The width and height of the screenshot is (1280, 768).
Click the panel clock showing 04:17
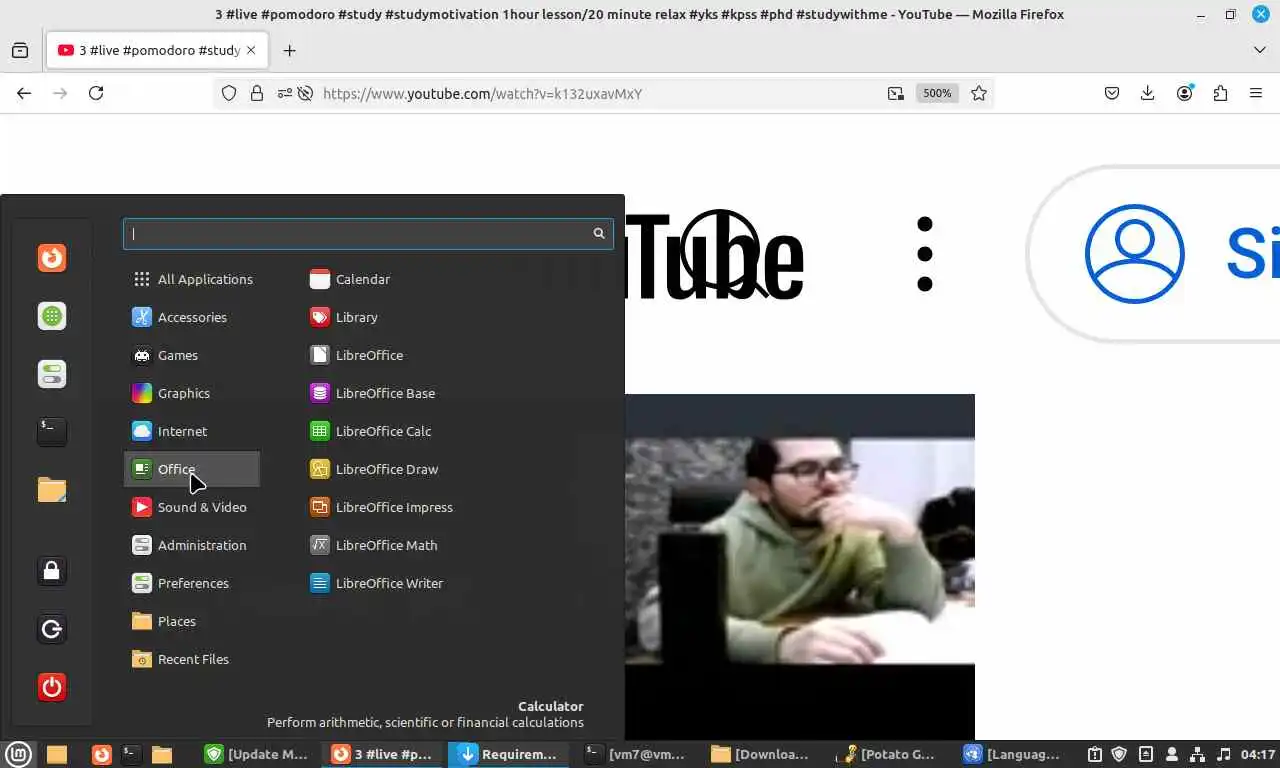[1257, 754]
